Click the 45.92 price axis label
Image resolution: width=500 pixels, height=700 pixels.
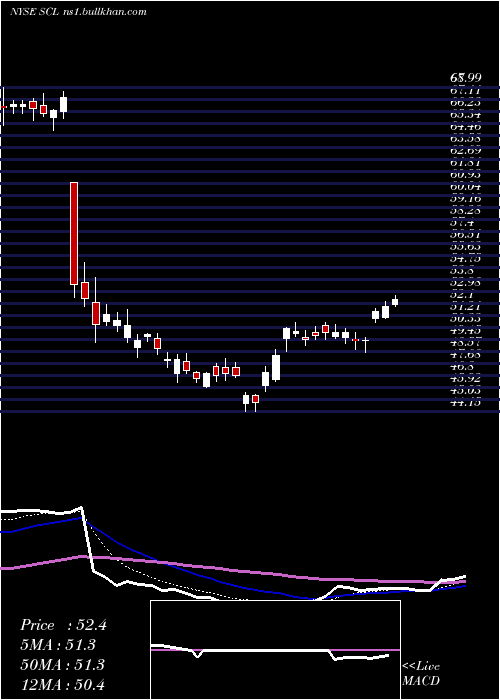[464, 379]
